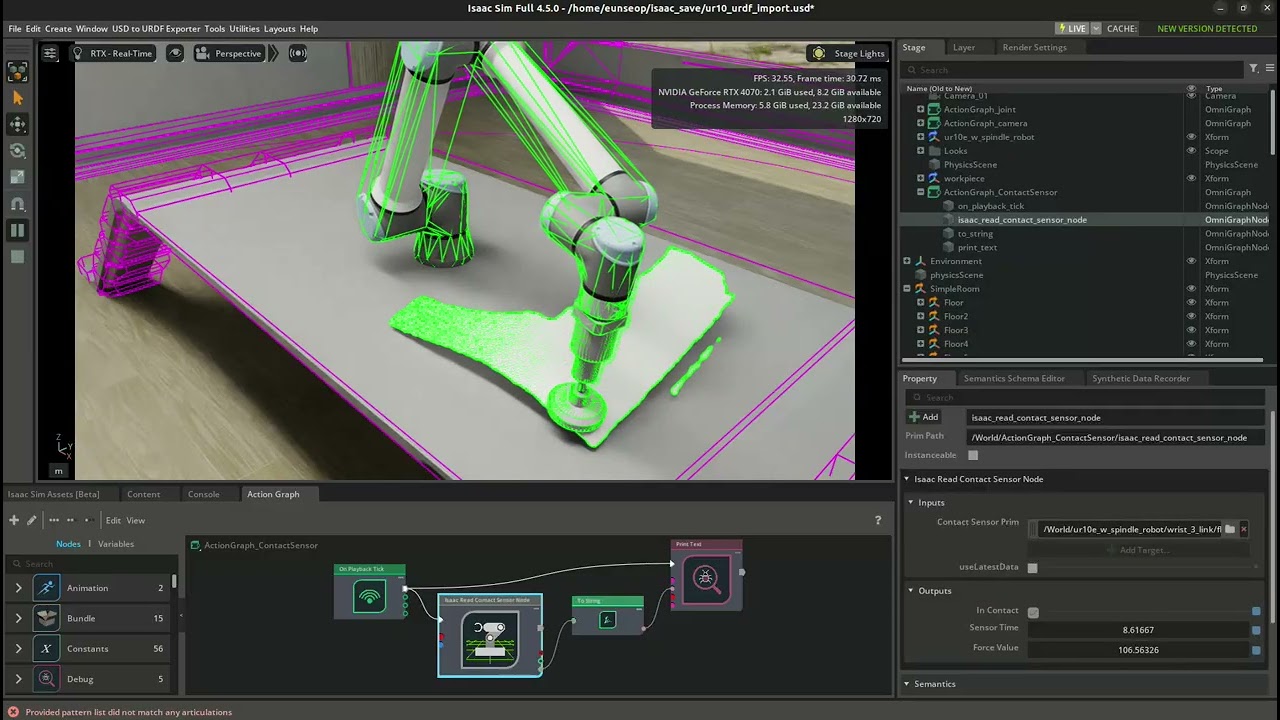This screenshot has height=720, width=1280.
Task: Open the Layouts menu
Action: point(280,29)
